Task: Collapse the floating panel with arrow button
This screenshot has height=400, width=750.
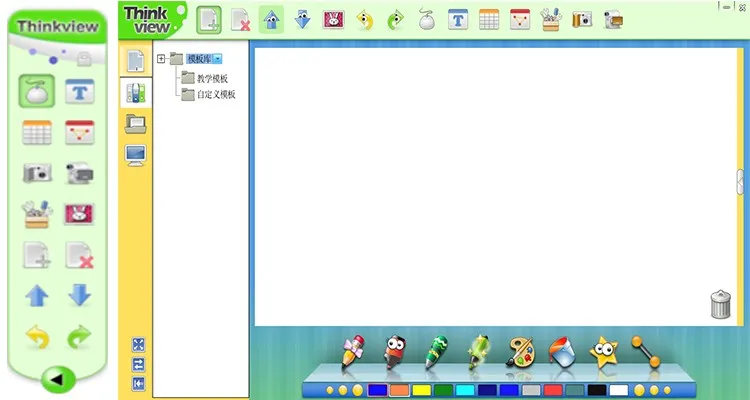Action: click(58, 379)
